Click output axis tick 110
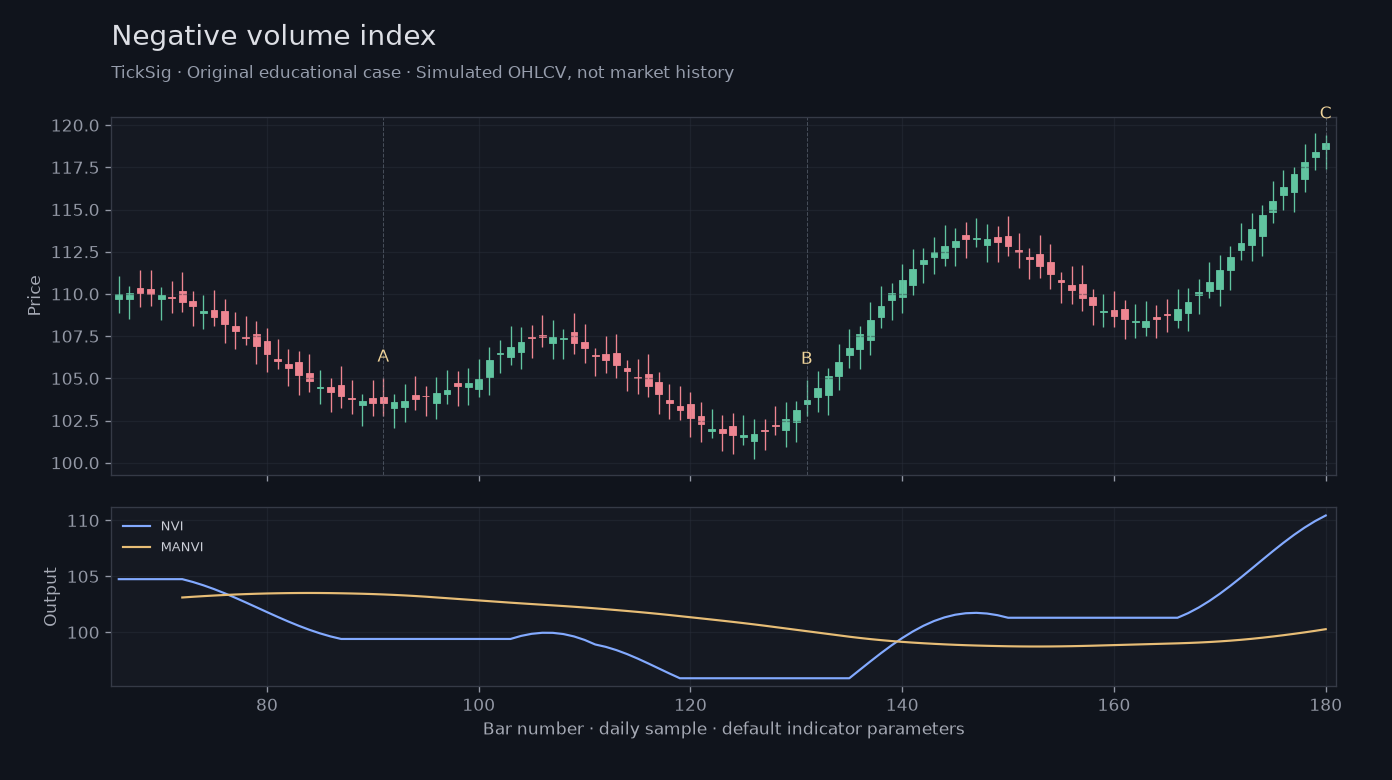1392x780 pixels. [85, 521]
